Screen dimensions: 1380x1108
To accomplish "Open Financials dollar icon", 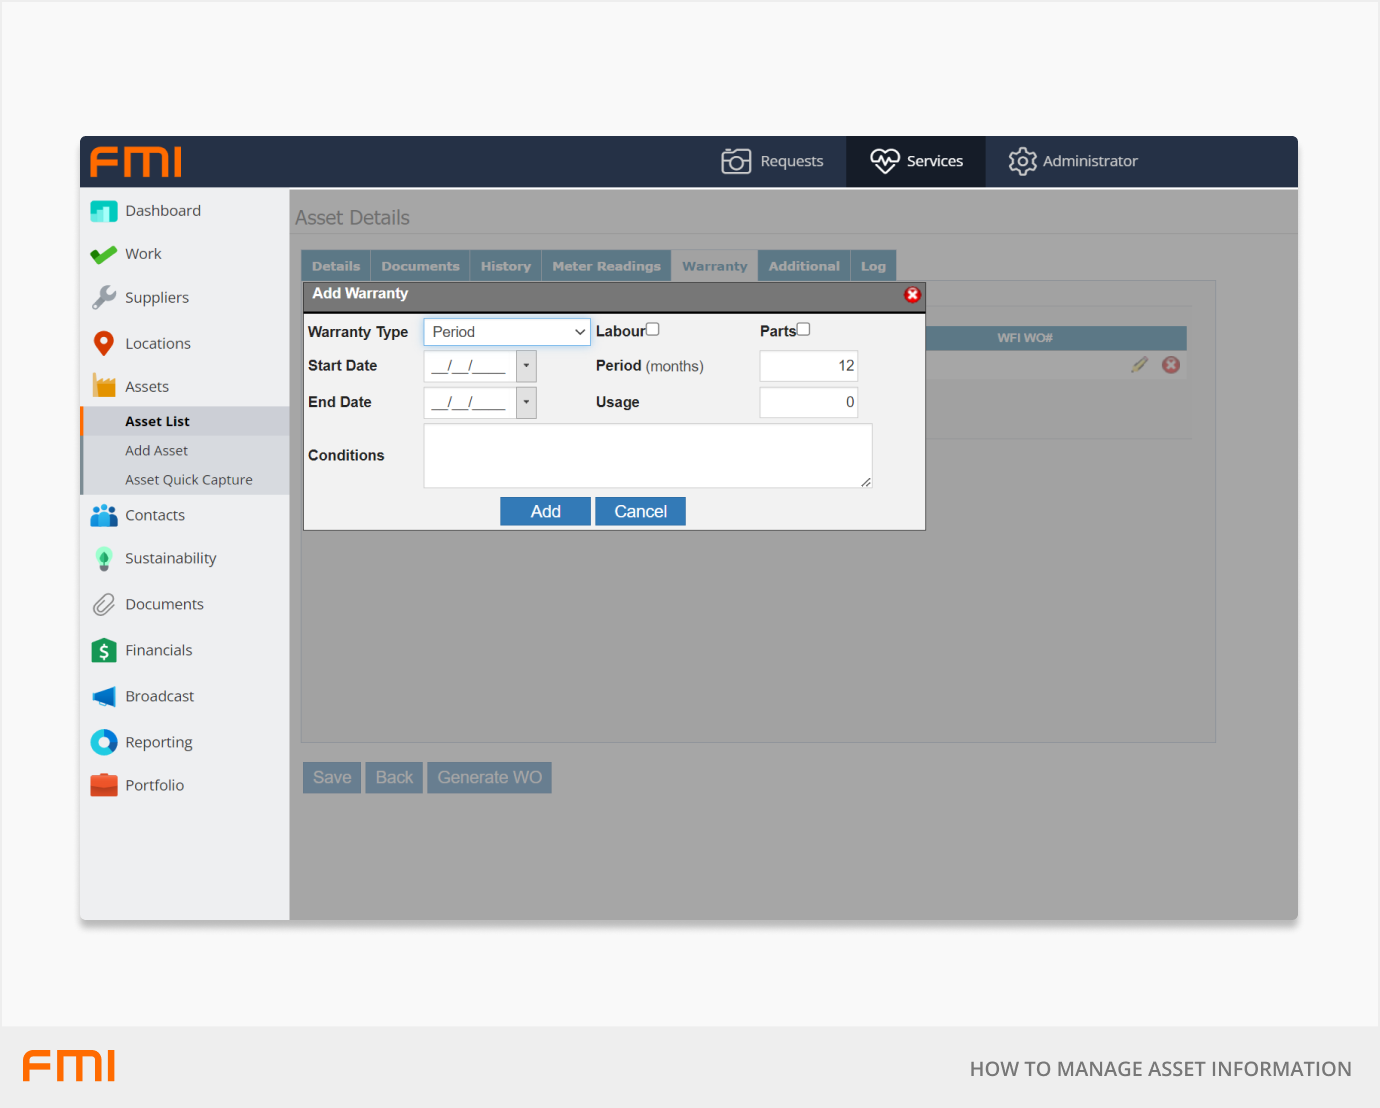I will point(103,651).
